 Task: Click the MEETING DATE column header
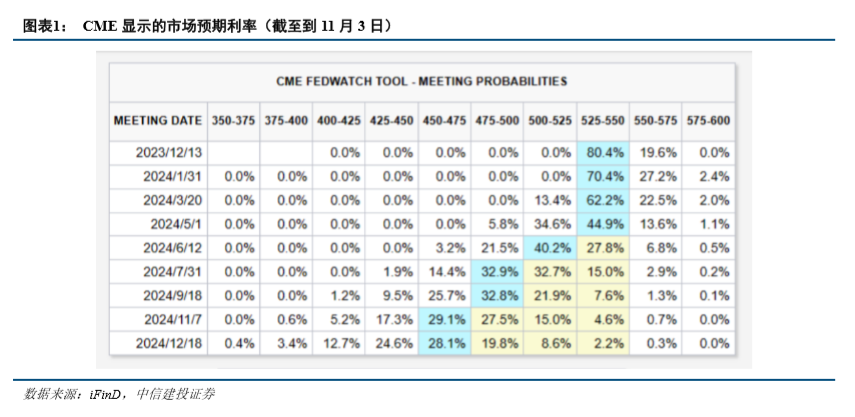[x=158, y=120]
